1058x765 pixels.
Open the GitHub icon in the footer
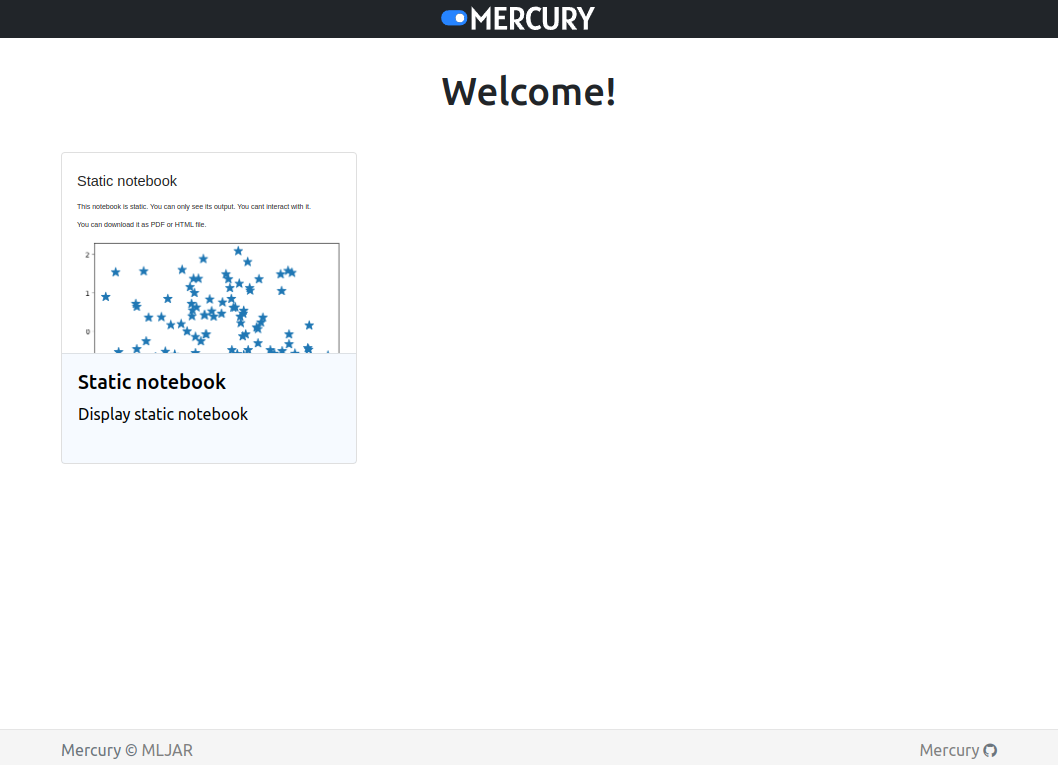click(990, 750)
